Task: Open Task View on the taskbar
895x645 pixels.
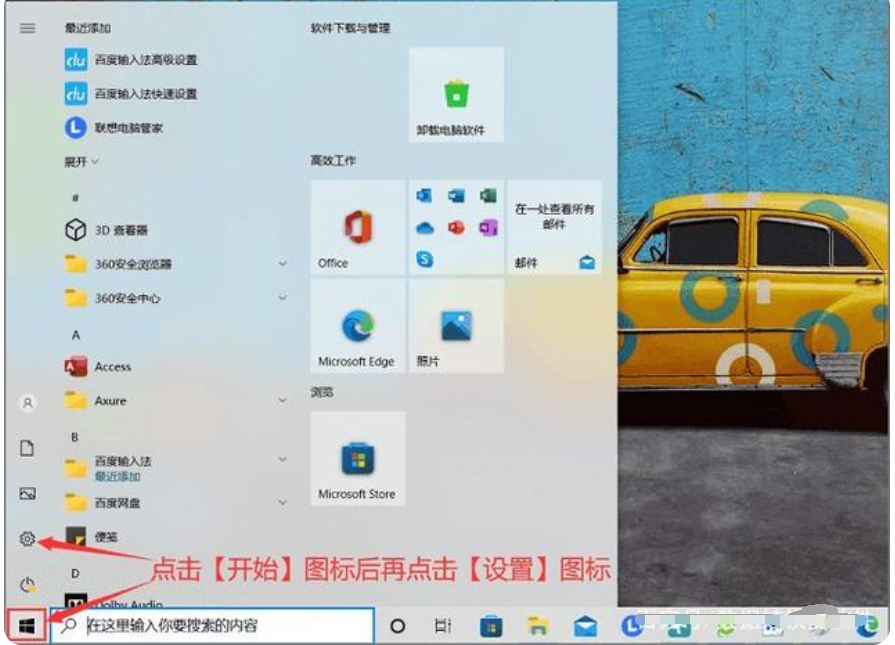Action: (x=443, y=626)
